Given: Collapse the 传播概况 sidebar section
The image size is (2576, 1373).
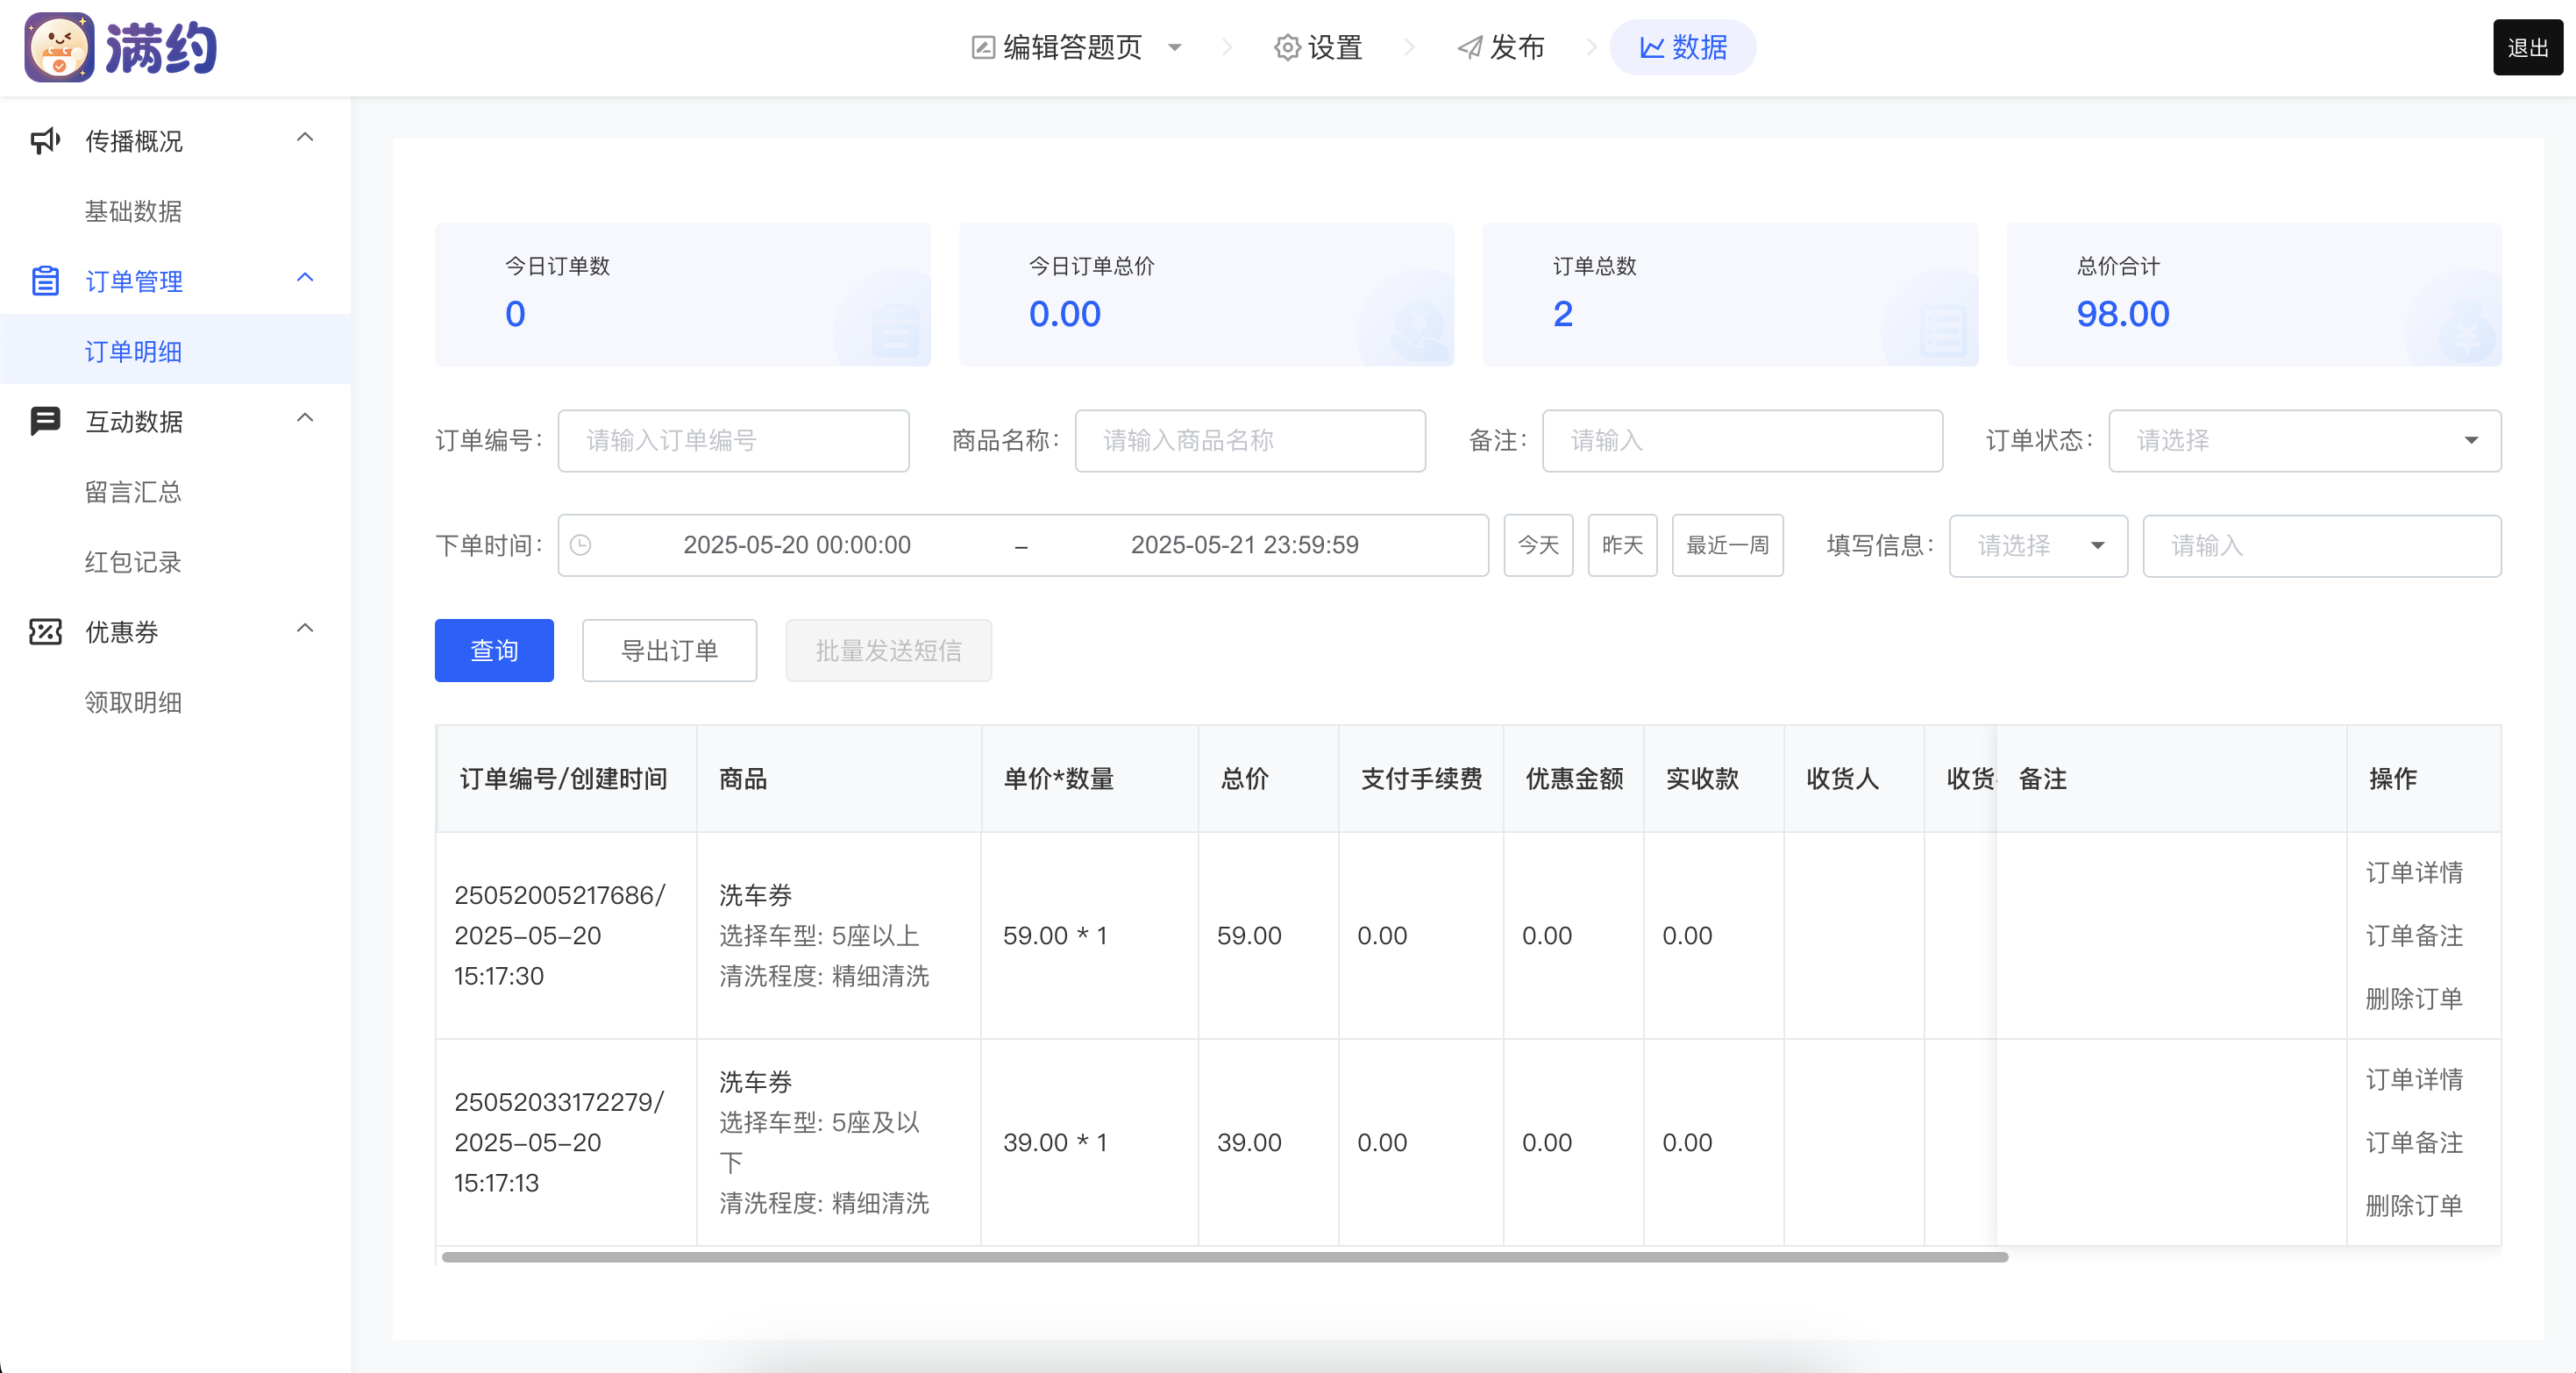Looking at the screenshot, I should 305,138.
